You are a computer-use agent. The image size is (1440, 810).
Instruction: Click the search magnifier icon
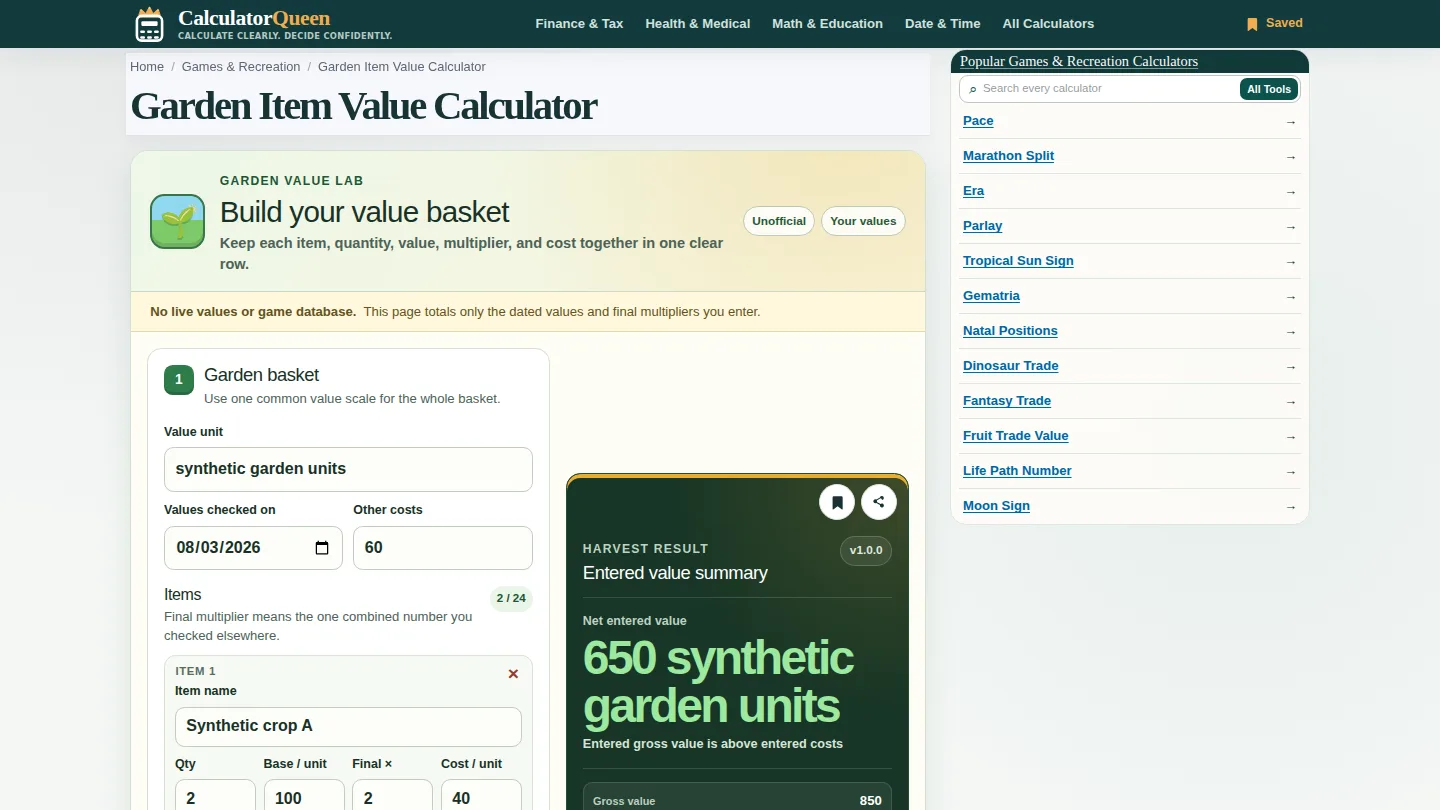click(x=973, y=89)
